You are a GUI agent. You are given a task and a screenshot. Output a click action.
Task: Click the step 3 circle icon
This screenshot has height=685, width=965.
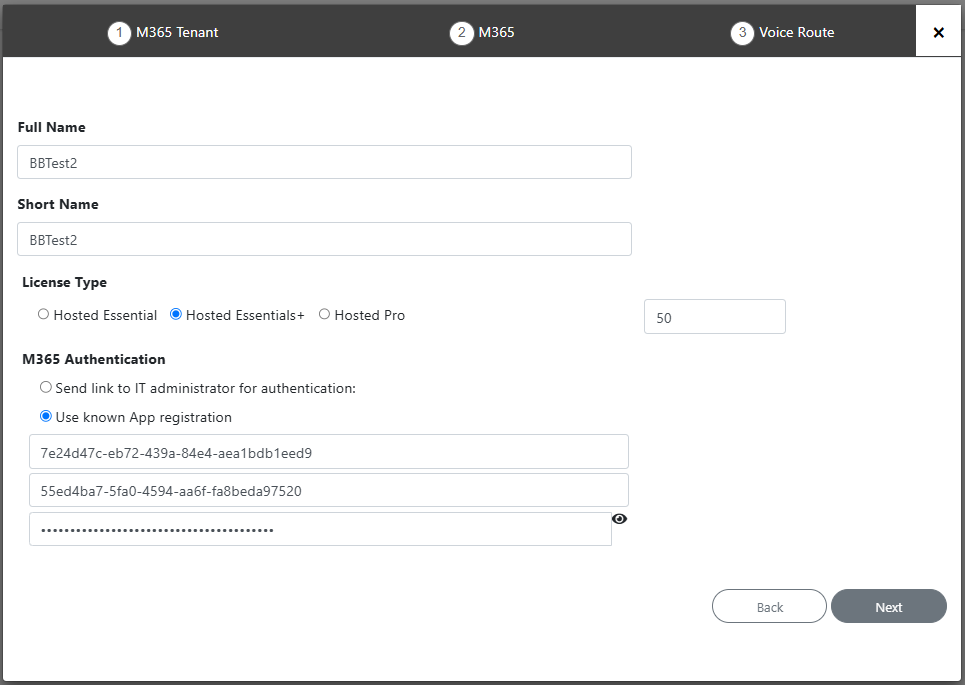[x=742, y=33]
